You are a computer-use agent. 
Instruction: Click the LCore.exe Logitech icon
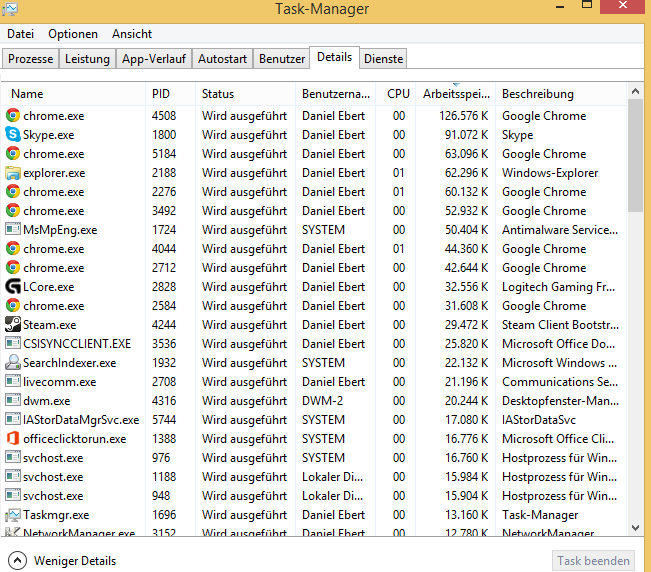tap(13, 287)
